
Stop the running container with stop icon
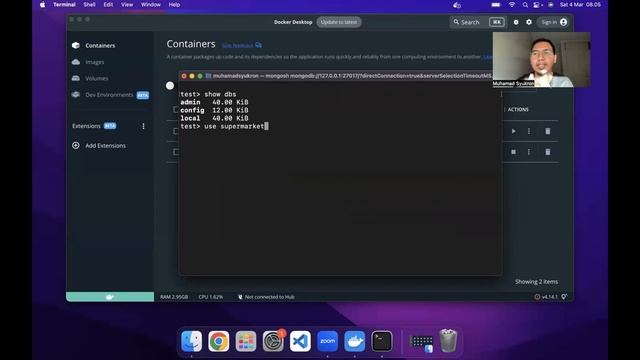[513, 152]
